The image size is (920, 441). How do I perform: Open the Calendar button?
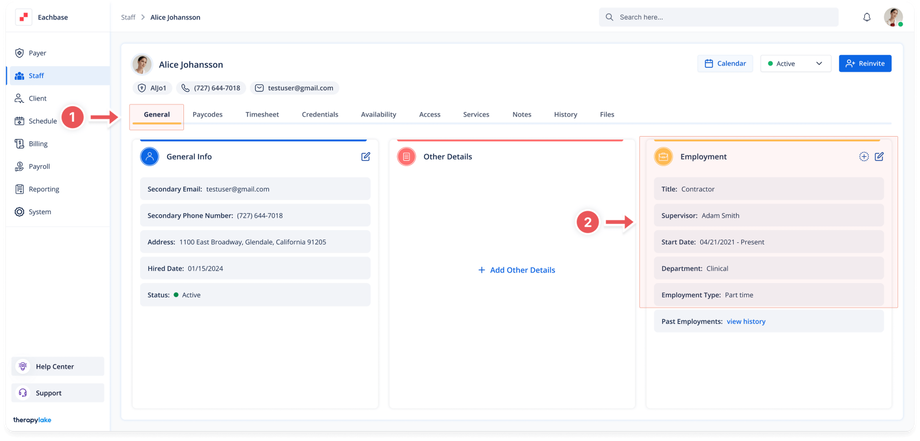click(x=725, y=63)
